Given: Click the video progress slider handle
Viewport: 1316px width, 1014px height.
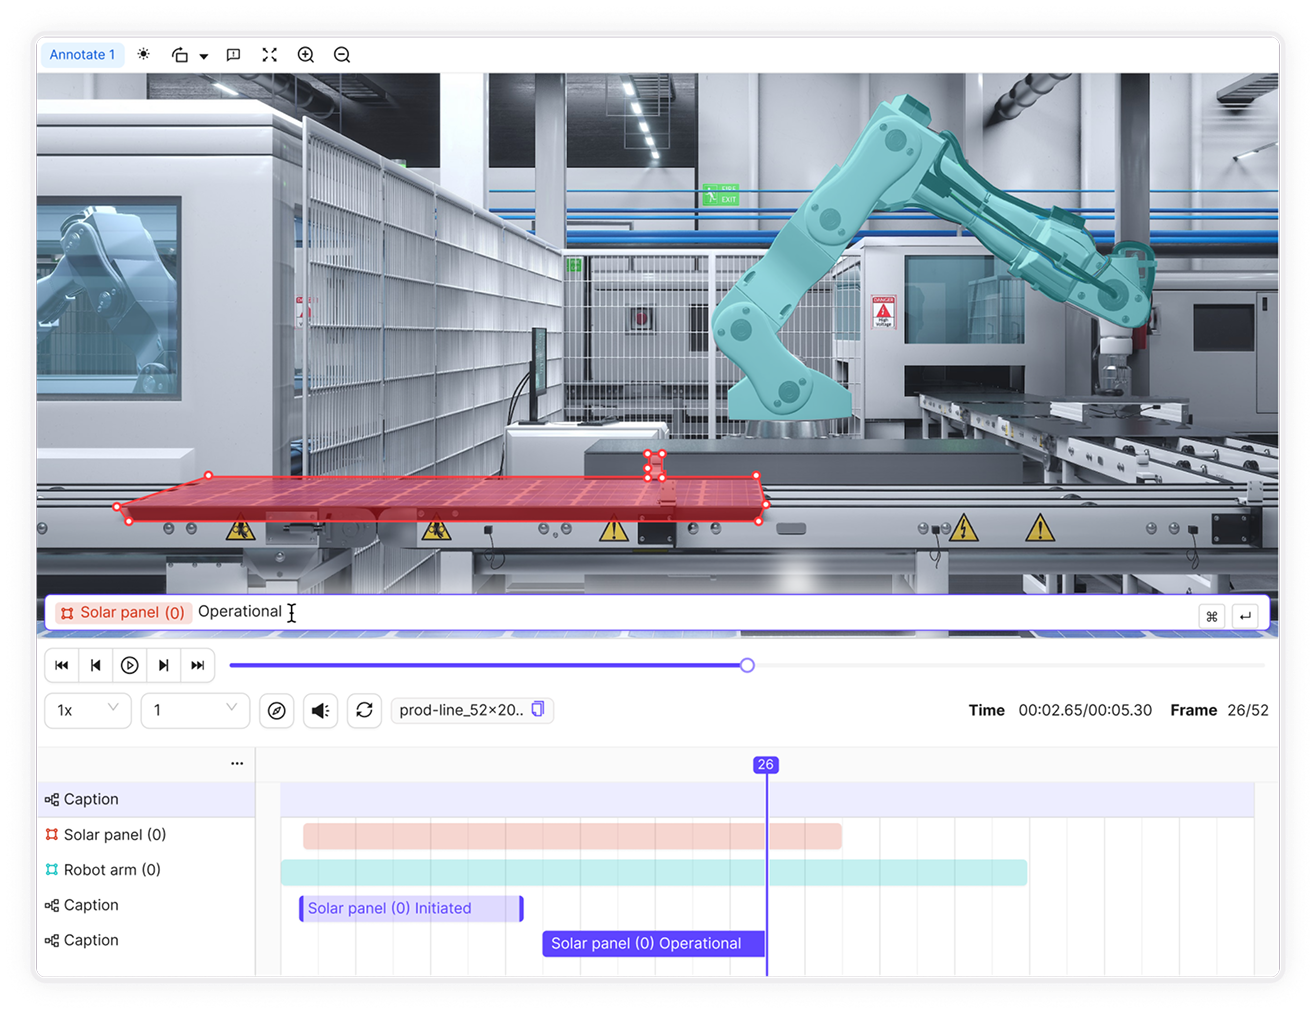Looking at the screenshot, I should point(747,665).
